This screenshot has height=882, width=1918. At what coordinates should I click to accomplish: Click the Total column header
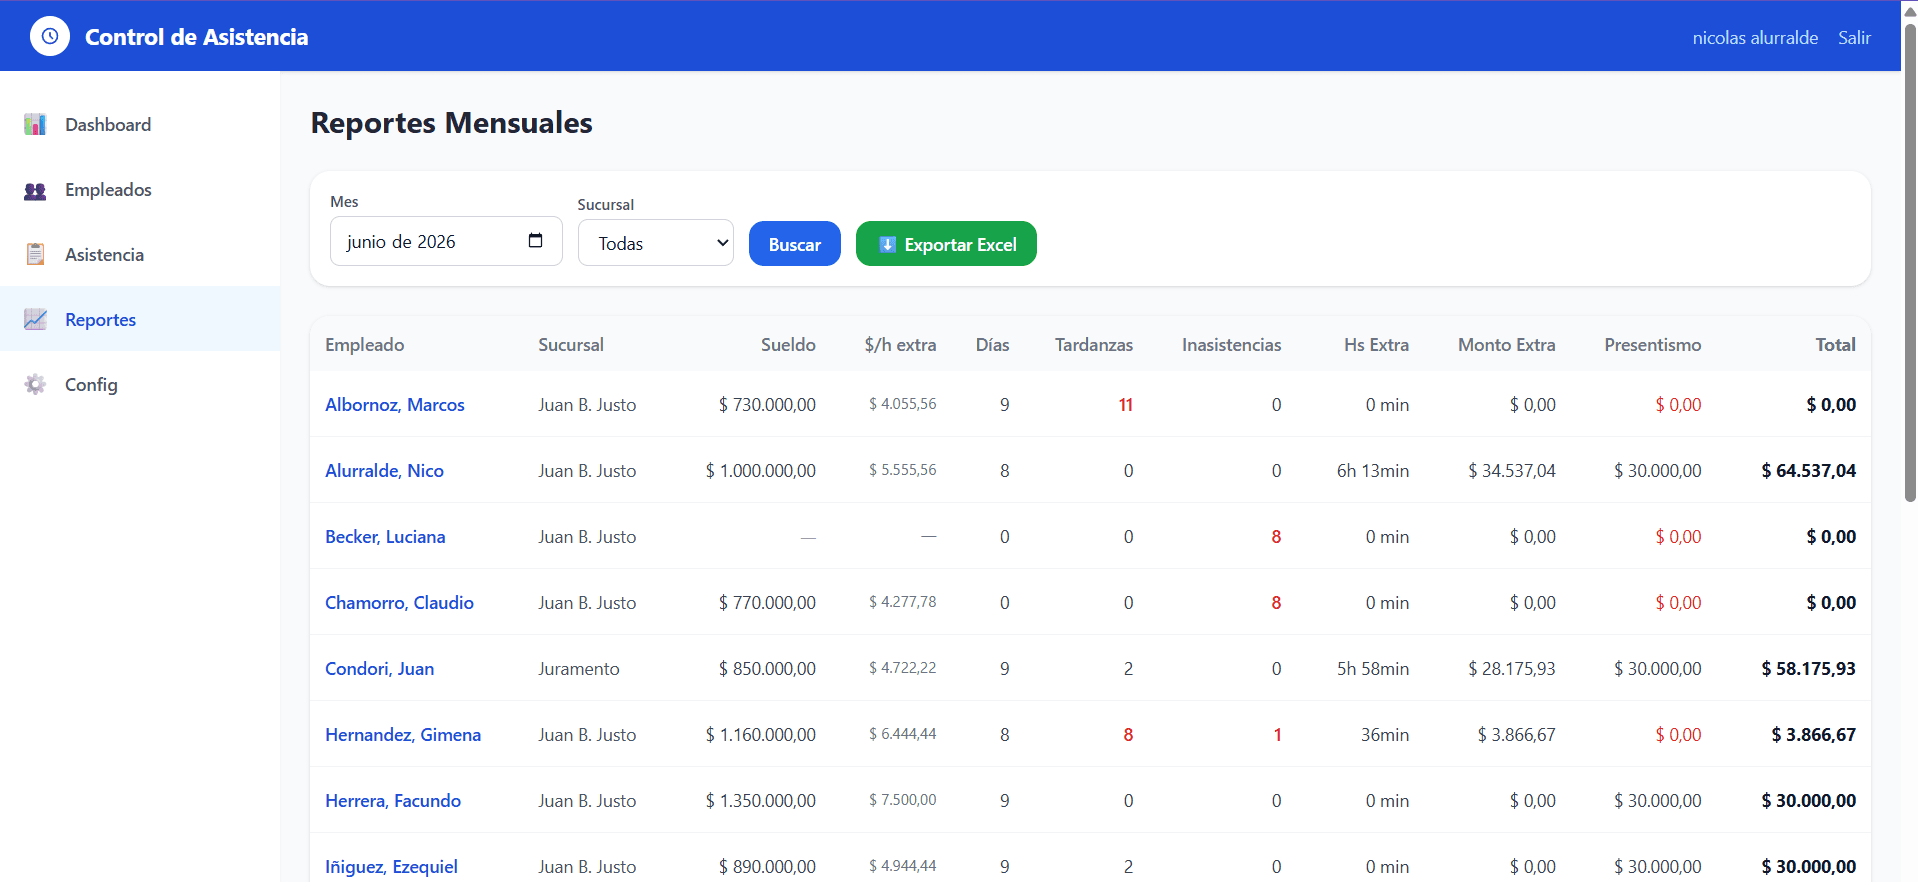1835,345
